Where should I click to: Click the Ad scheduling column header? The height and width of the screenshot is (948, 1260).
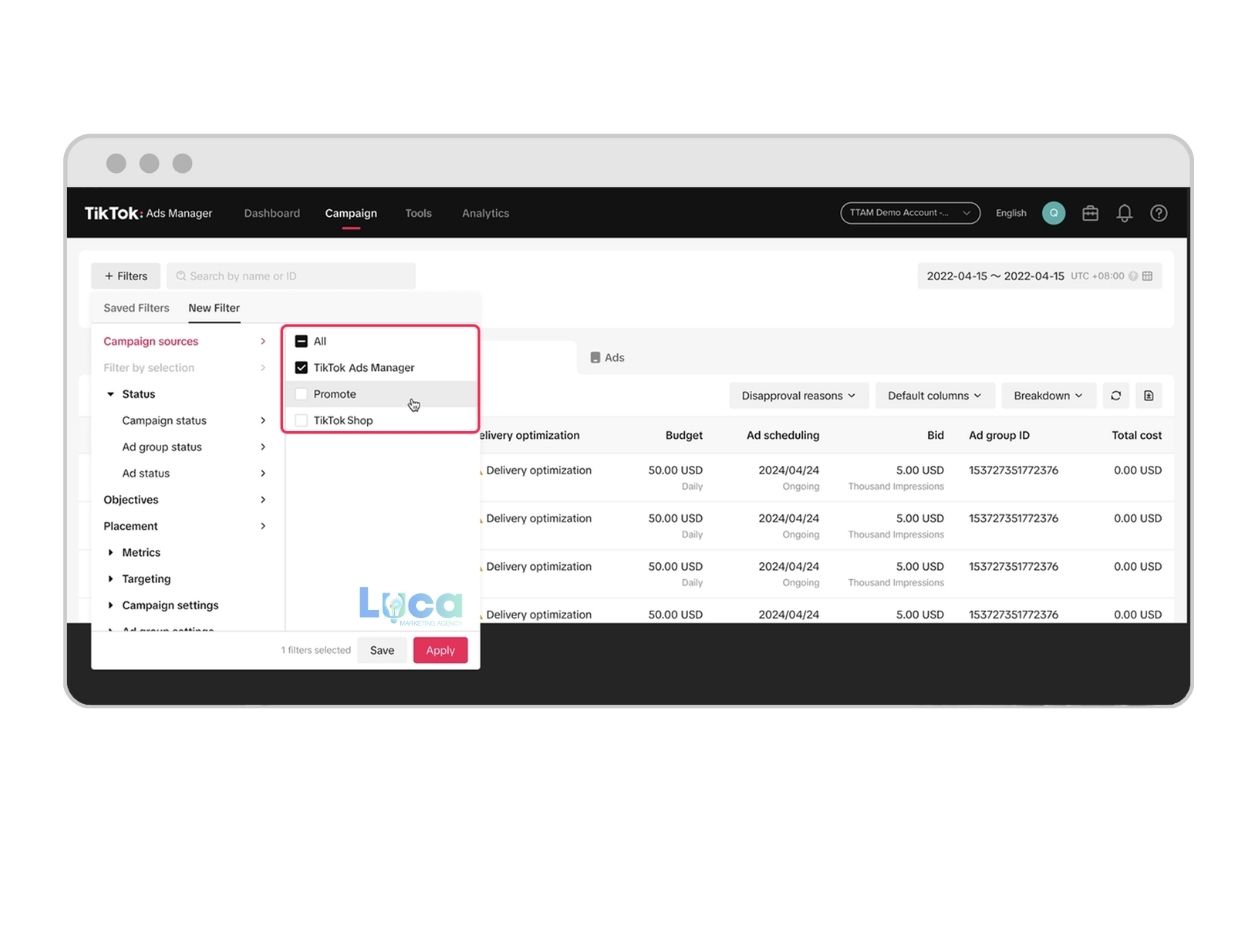[x=783, y=435]
